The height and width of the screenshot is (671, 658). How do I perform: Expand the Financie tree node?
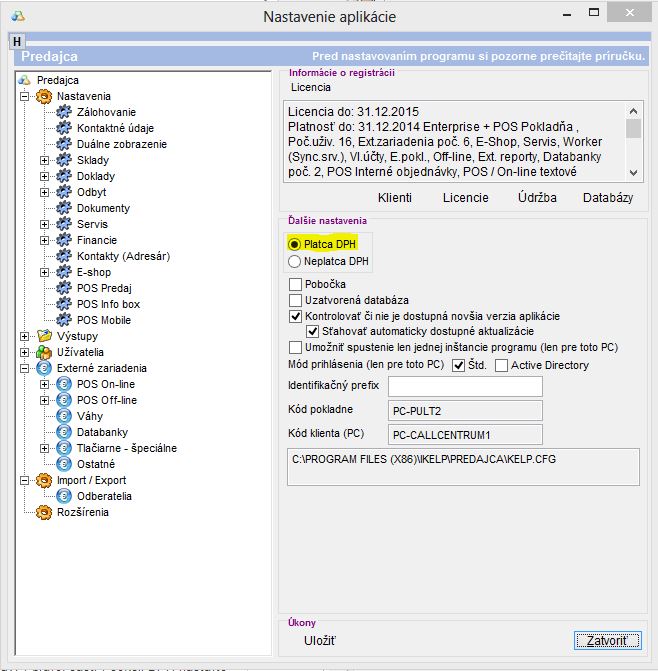coord(44,240)
